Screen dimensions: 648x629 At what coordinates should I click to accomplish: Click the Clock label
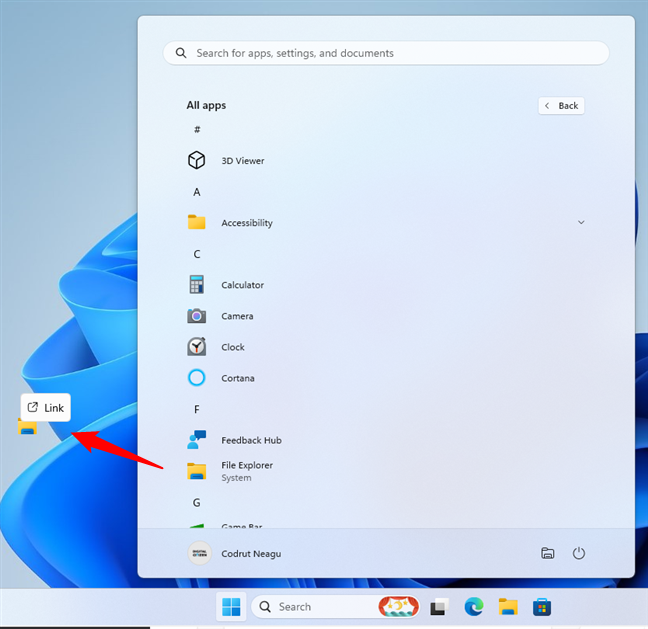pyautogui.click(x=233, y=347)
